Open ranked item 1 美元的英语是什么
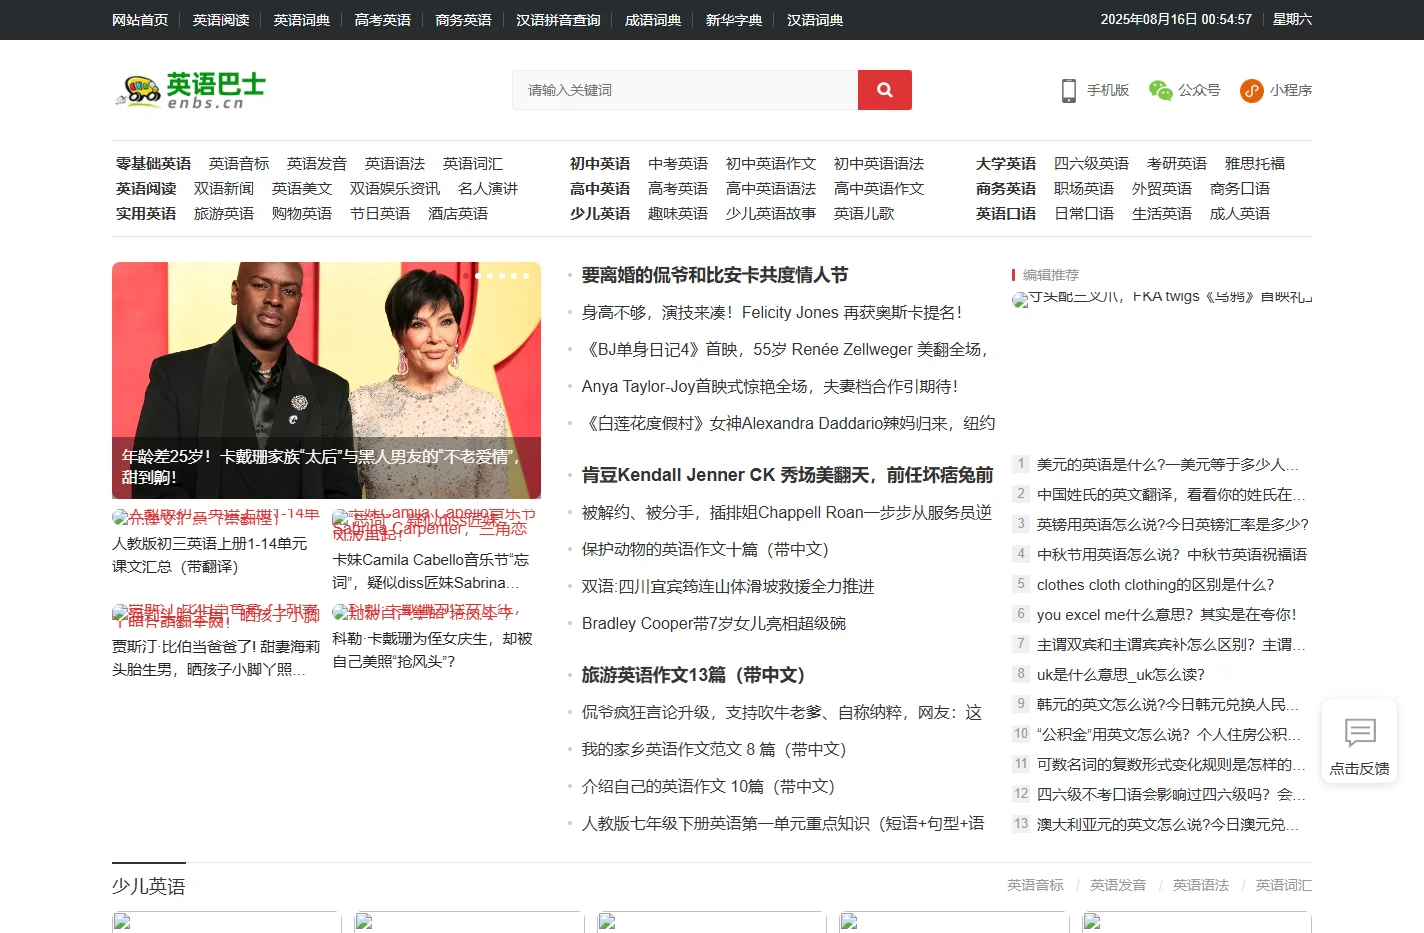The width and height of the screenshot is (1424, 933). [1168, 465]
